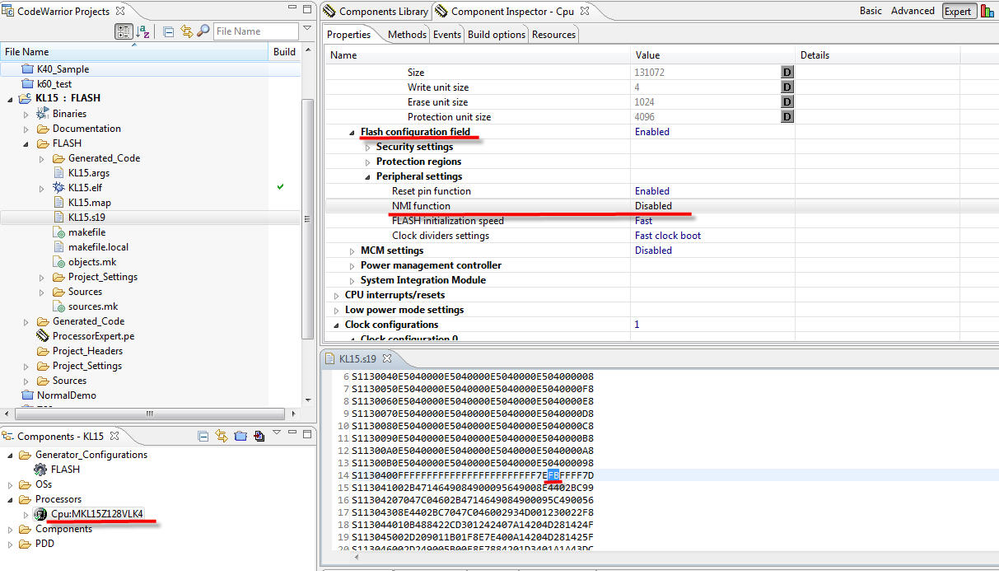Viewport: 999px width, 571px height.
Task: Toggle the NMI function Disabled value
Action: click(653, 206)
